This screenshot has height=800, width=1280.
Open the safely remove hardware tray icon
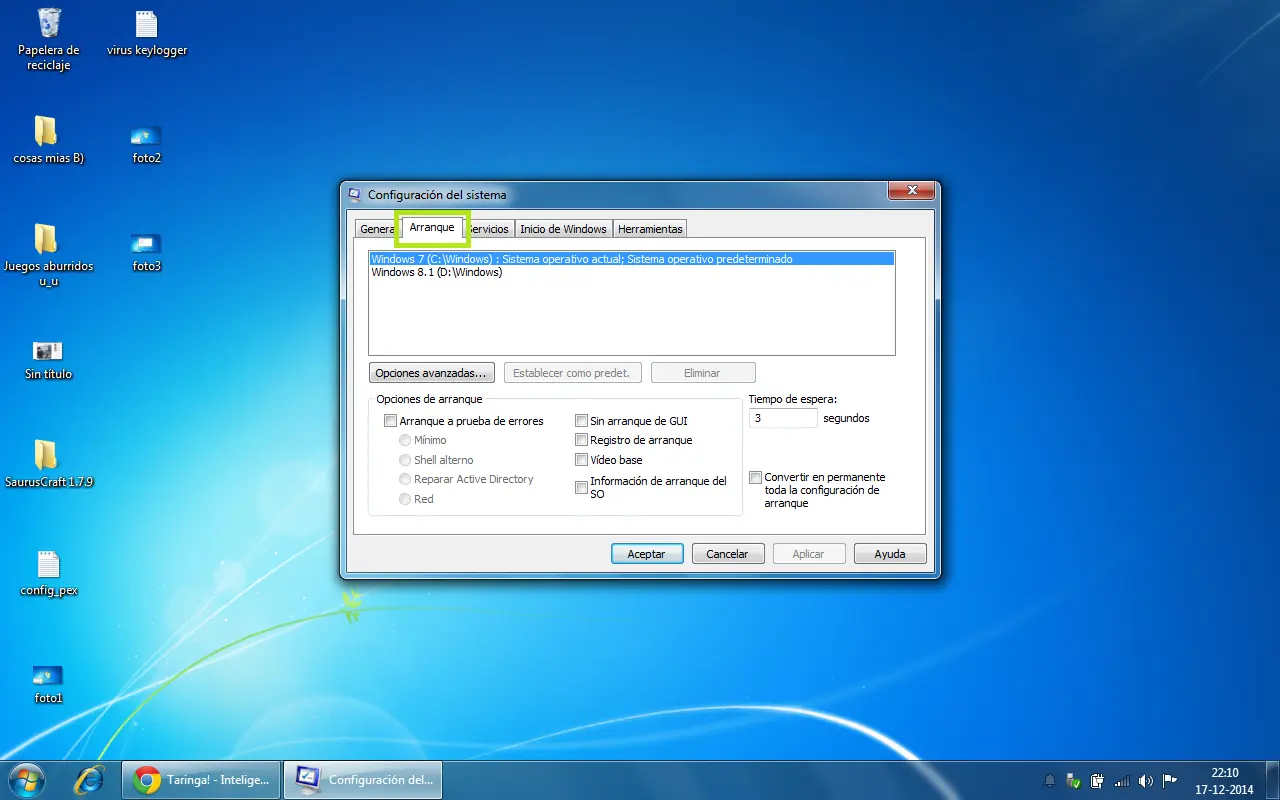(1073, 780)
